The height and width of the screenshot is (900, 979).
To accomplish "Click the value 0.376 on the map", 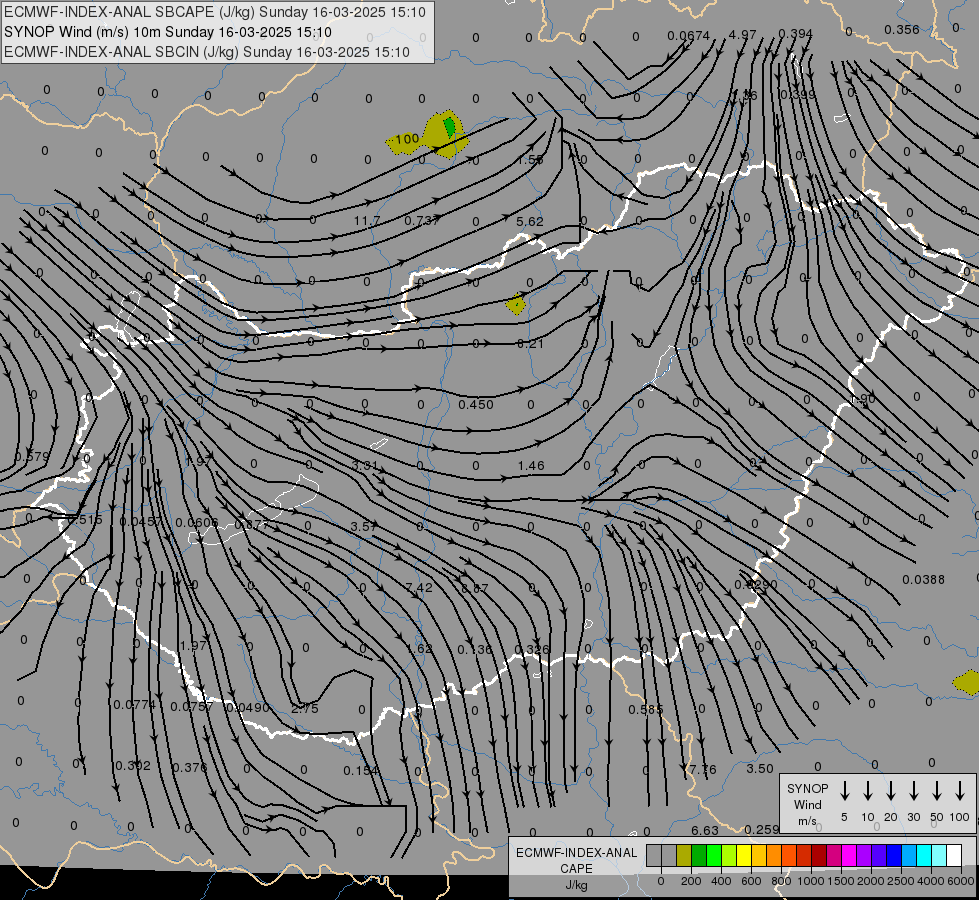I will pyautogui.click(x=189, y=768).
